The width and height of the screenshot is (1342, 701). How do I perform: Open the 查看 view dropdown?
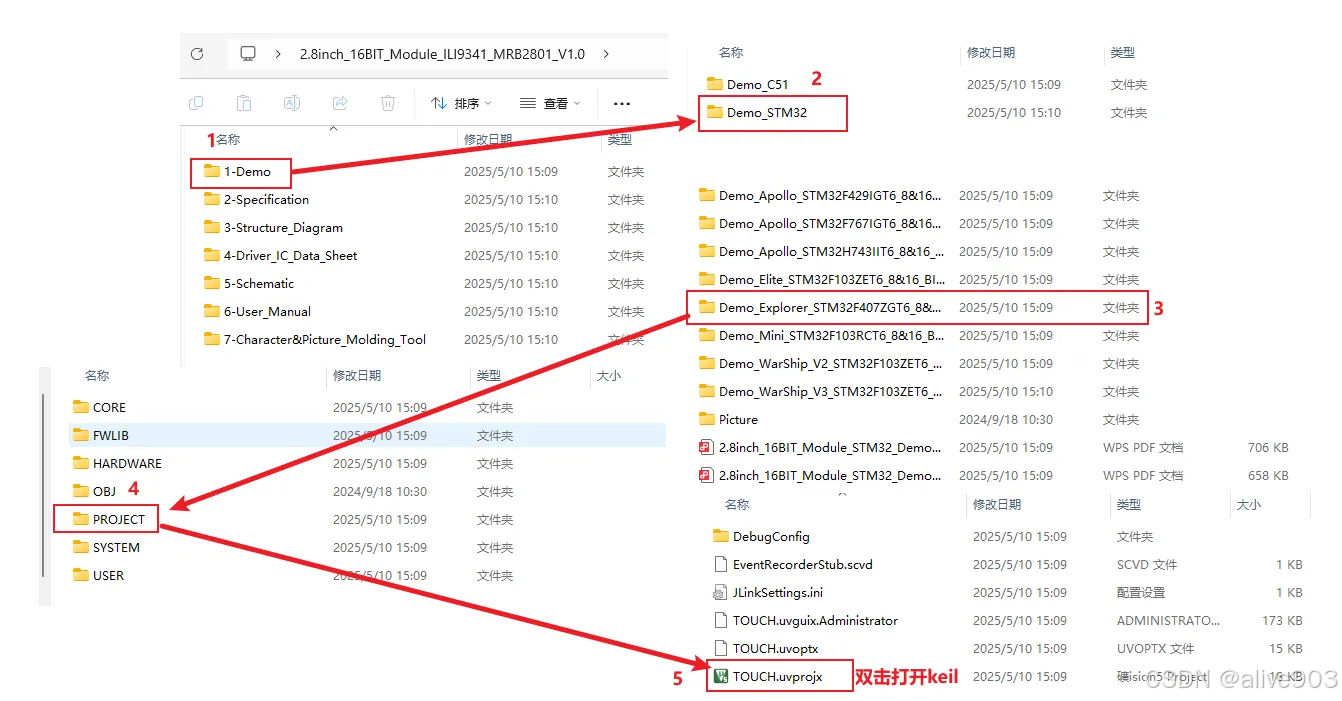point(550,103)
